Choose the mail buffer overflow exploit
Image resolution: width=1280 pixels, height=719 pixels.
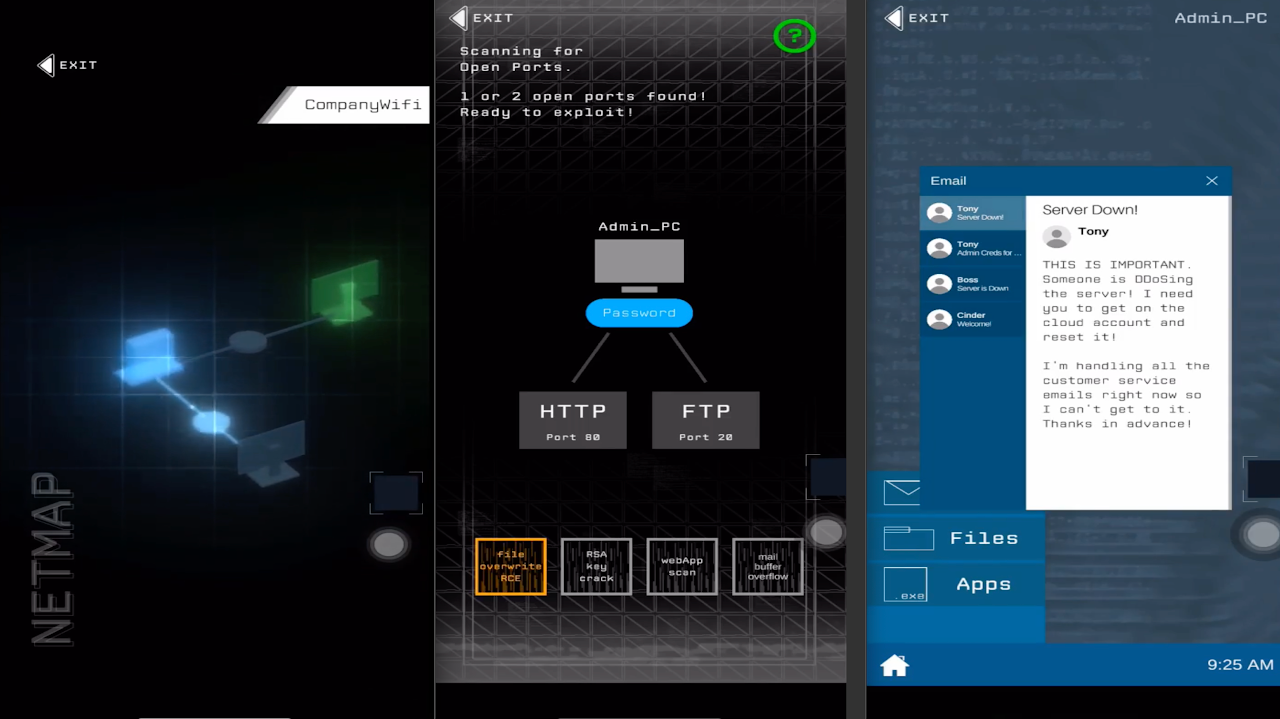coord(768,567)
